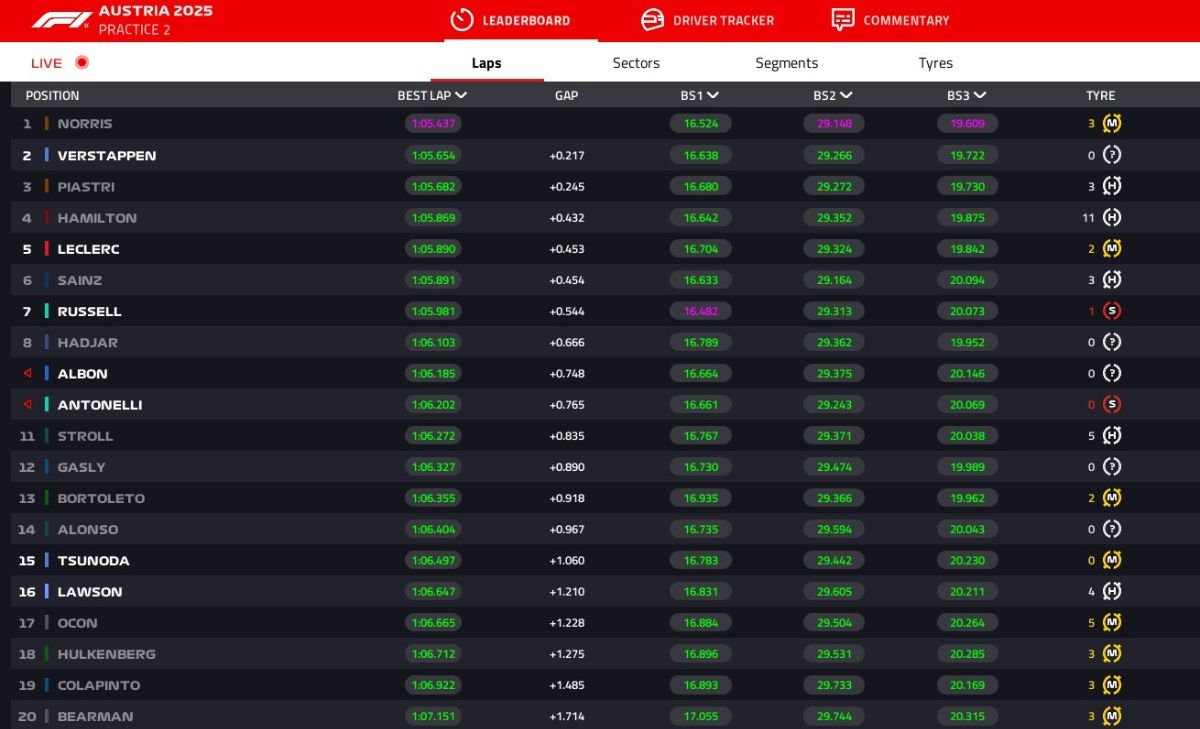Viewport: 1200px width, 729px height.
Task: Click the Commentary speech bubble icon
Action: click(x=843, y=20)
